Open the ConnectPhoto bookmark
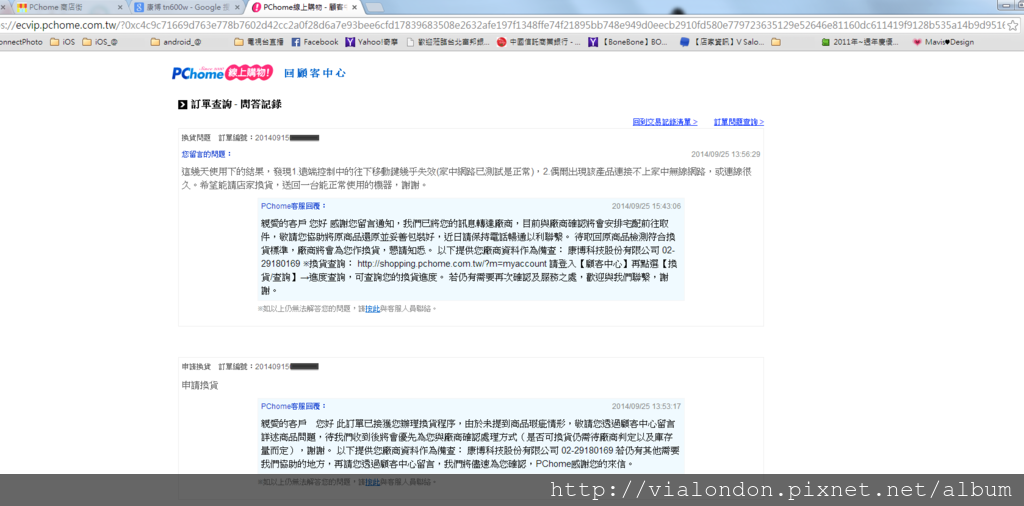This screenshot has width=1024, height=506. [x=21, y=42]
